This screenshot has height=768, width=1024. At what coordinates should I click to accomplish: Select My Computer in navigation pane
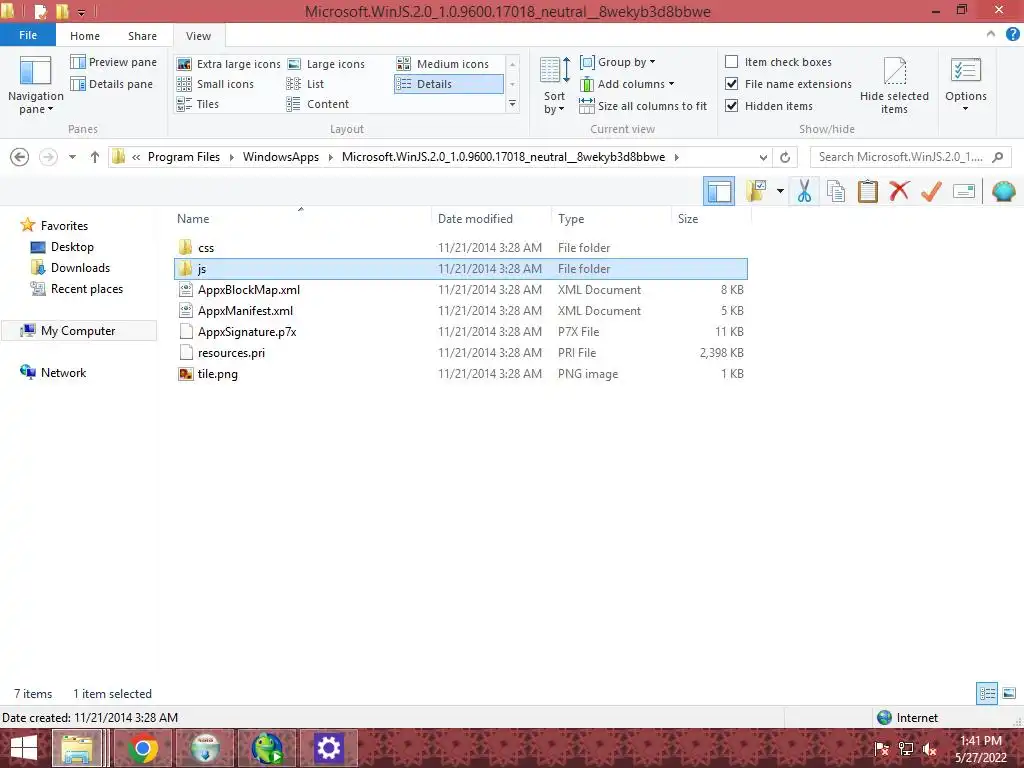pyautogui.click(x=78, y=330)
